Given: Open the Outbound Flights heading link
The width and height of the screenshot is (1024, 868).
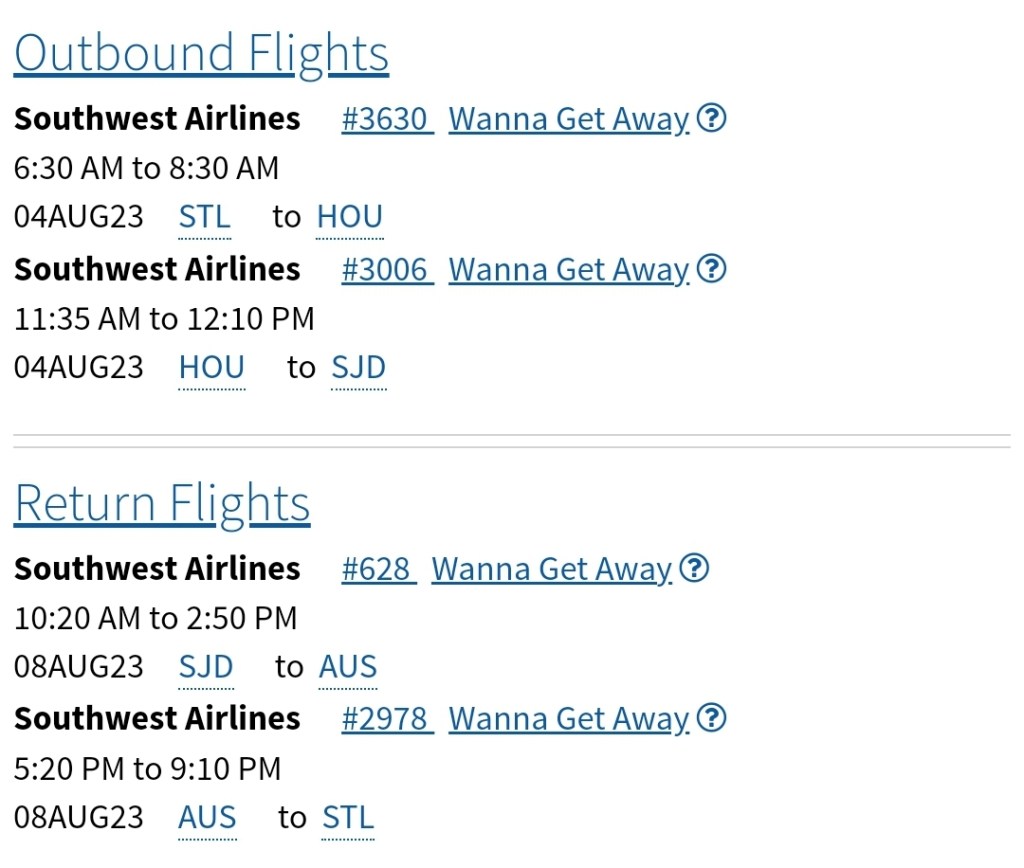Looking at the screenshot, I should pos(201,53).
